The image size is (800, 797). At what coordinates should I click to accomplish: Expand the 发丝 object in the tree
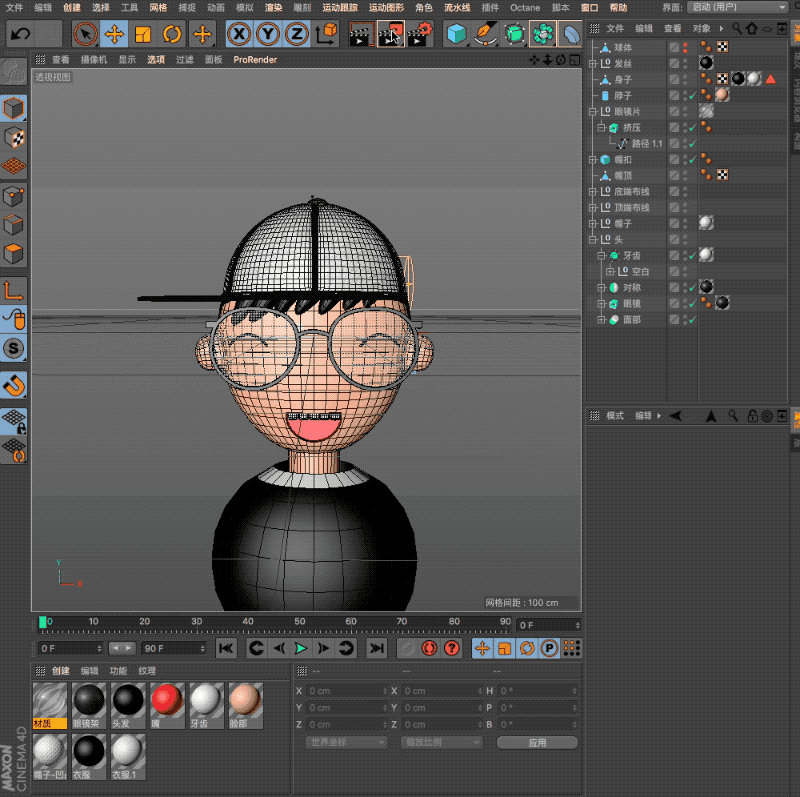(592, 64)
